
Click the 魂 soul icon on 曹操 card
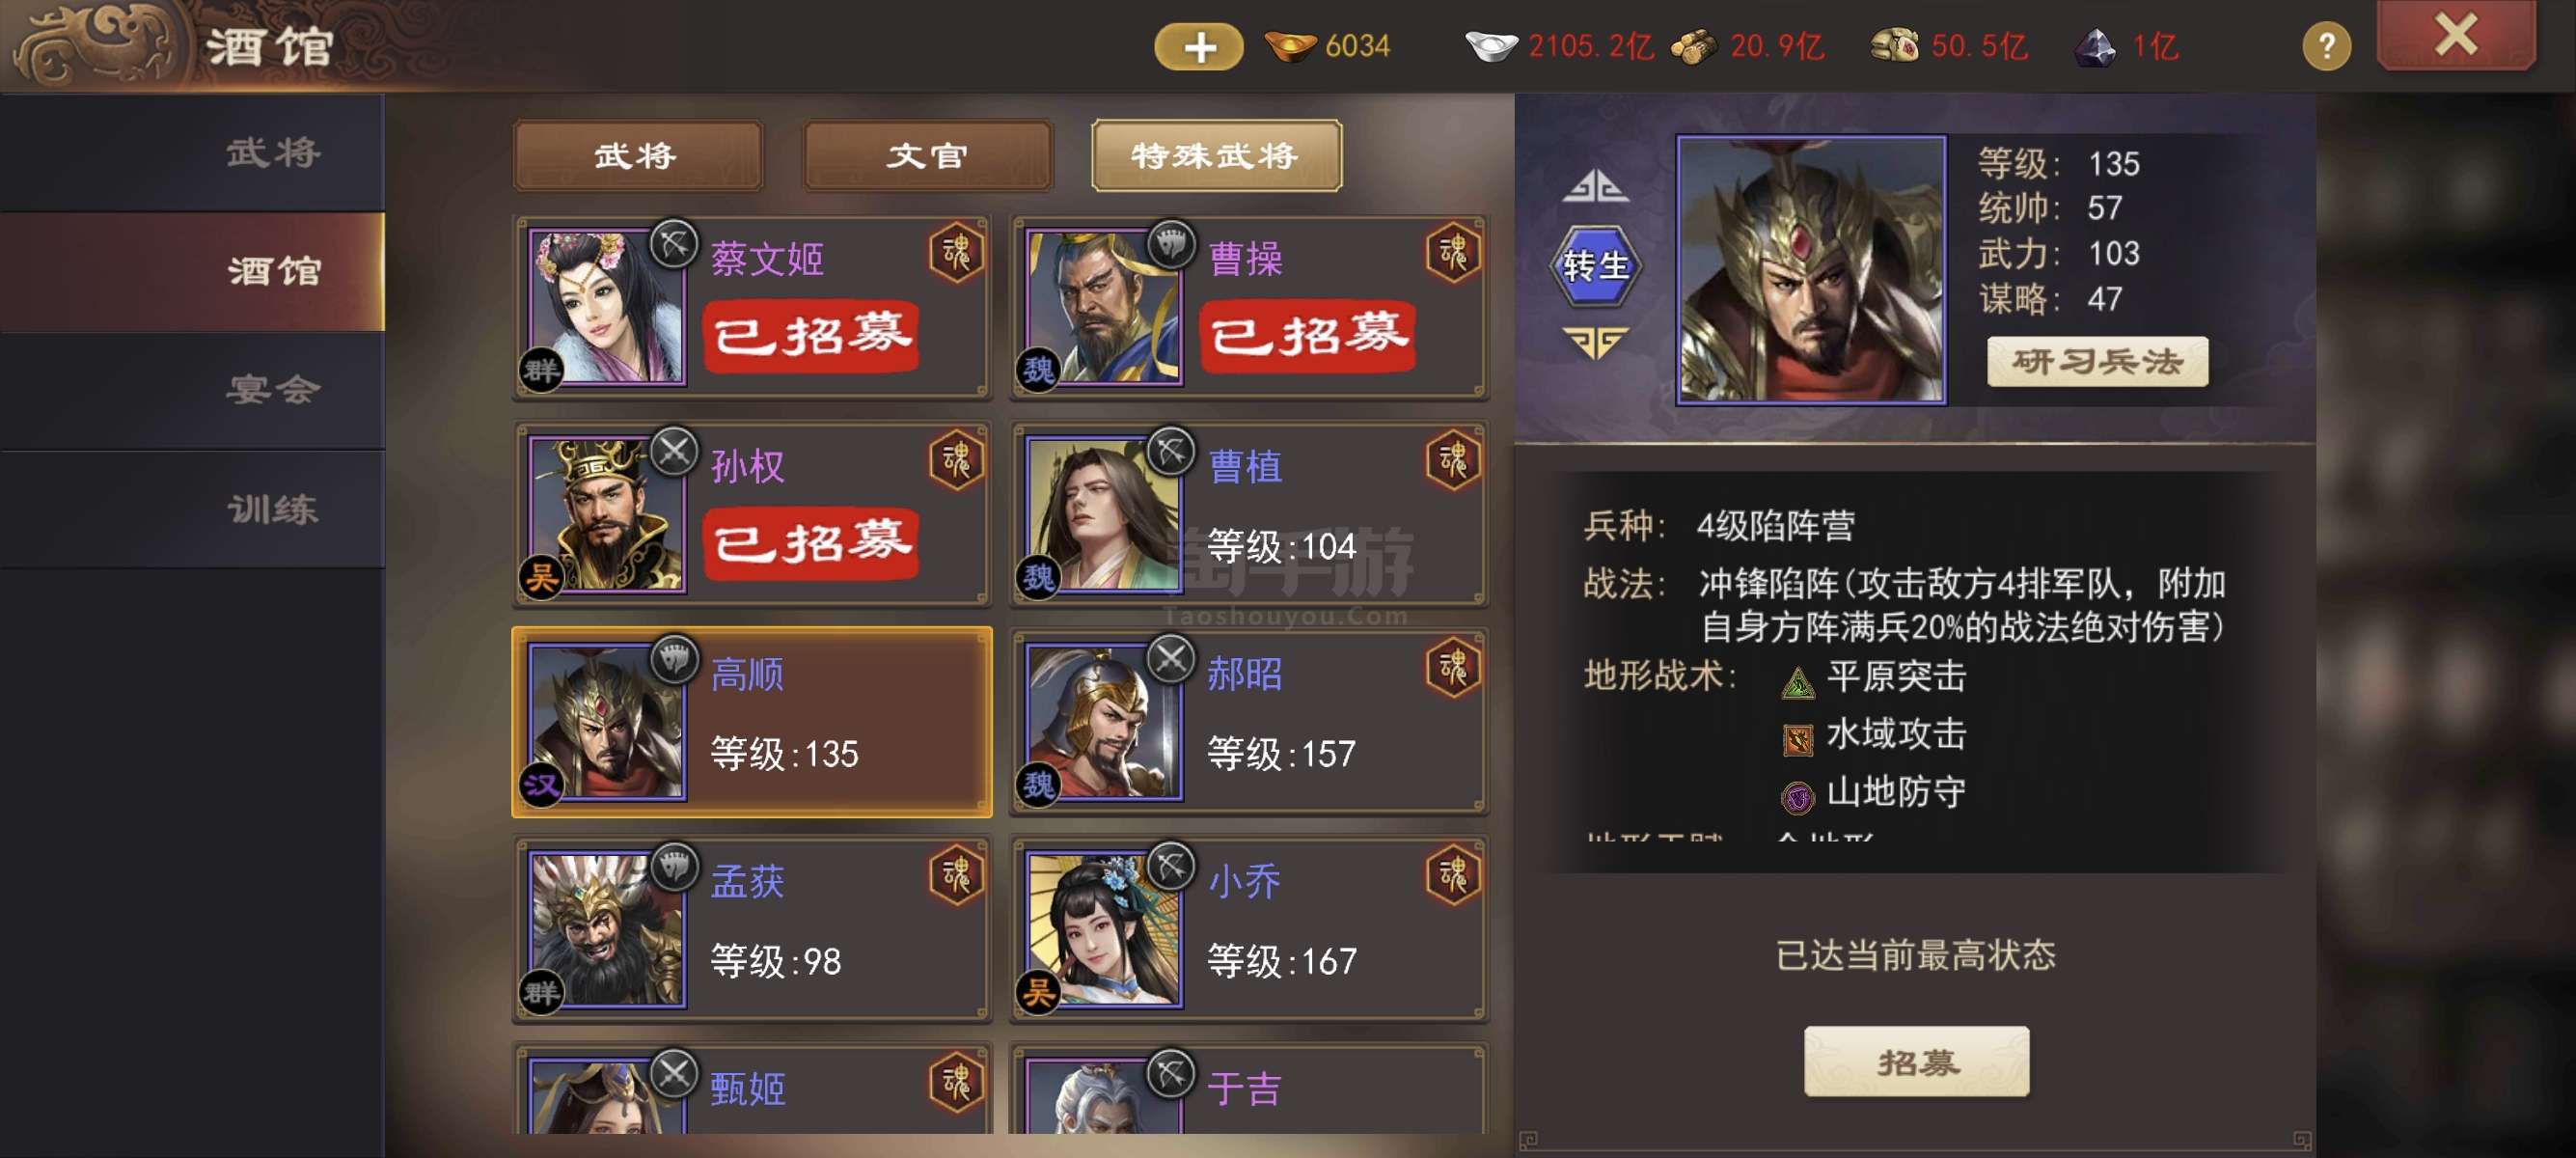[x=1453, y=253]
